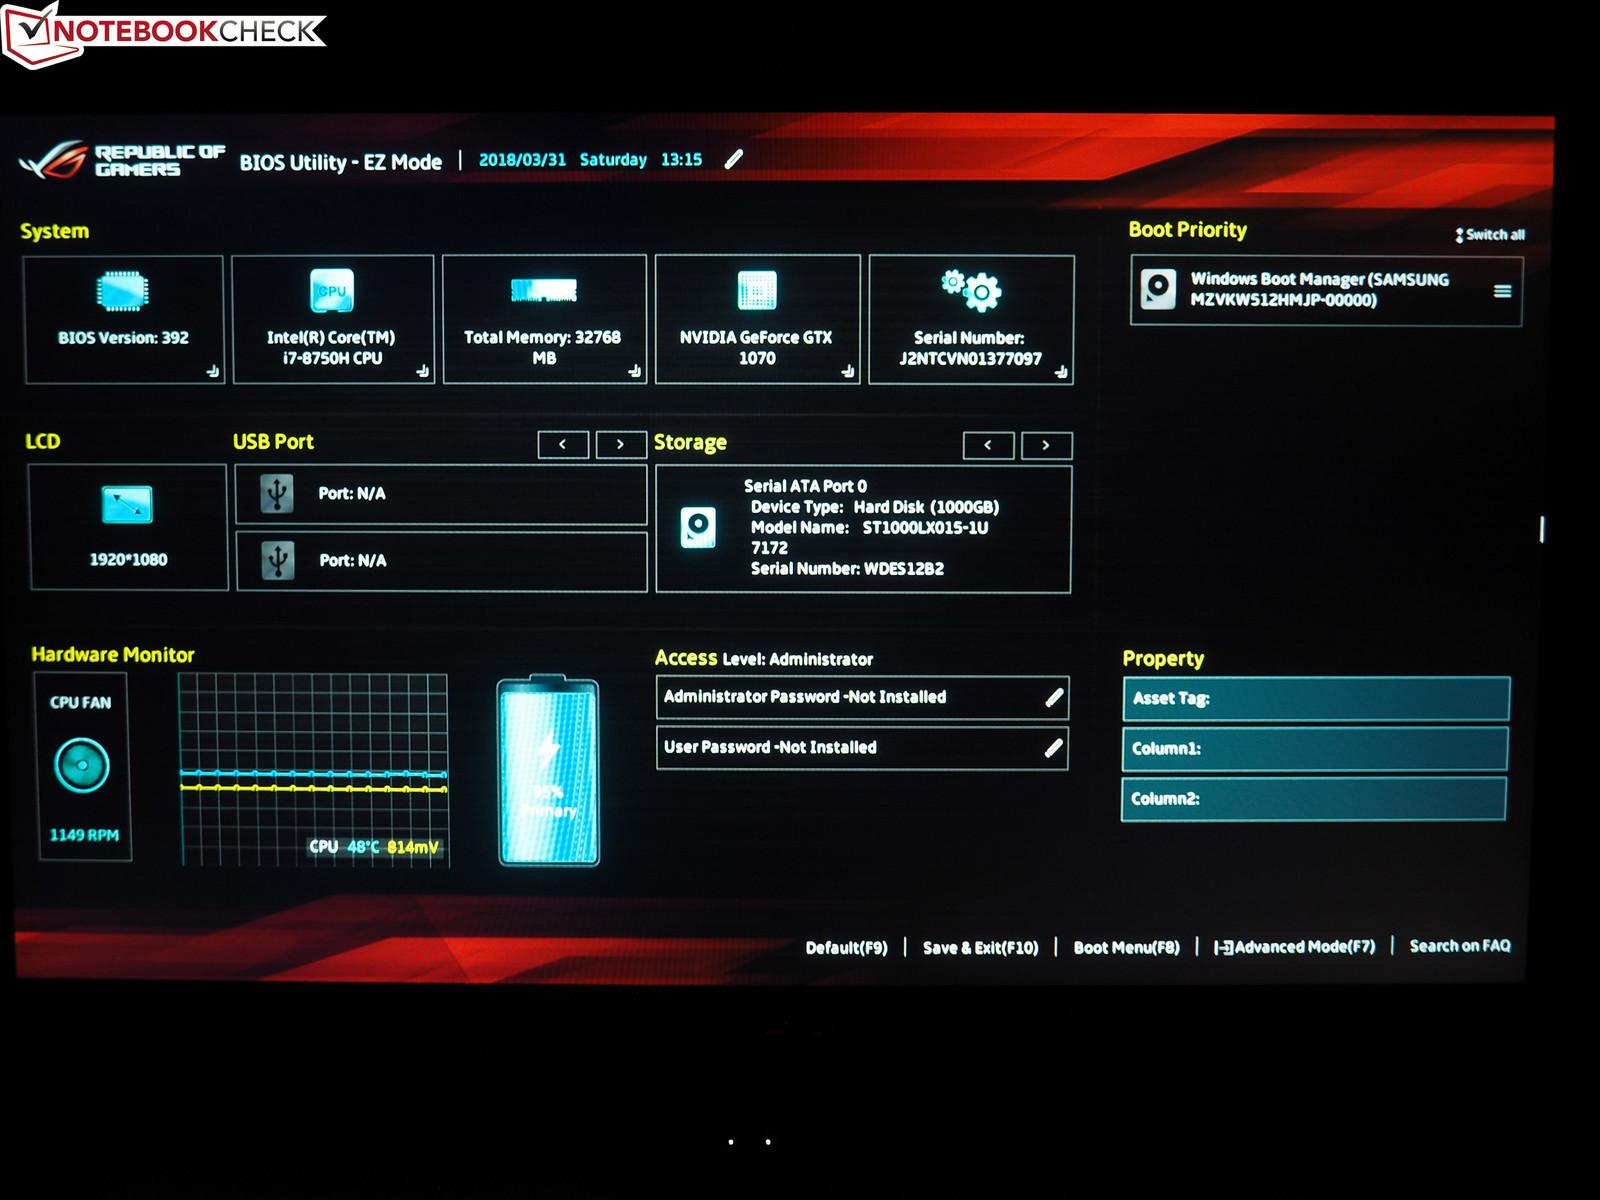Viewport: 1600px width, 1200px height.
Task: Click the CPU icon in the System section
Action: pos(332,291)
